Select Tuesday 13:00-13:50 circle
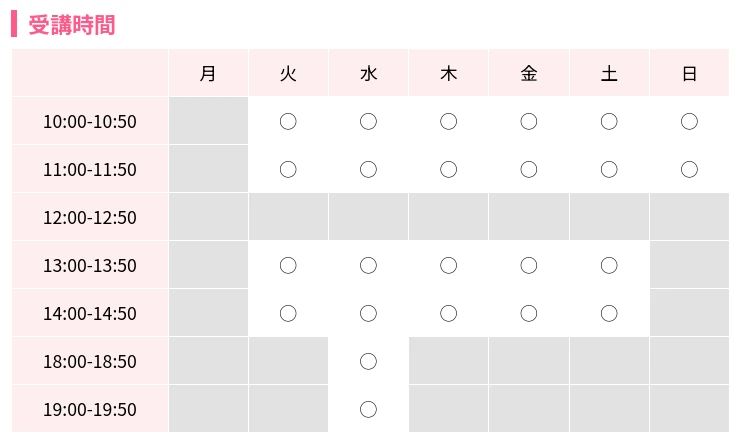This screenshot has height=442, width=740. [x=288, y=265]
